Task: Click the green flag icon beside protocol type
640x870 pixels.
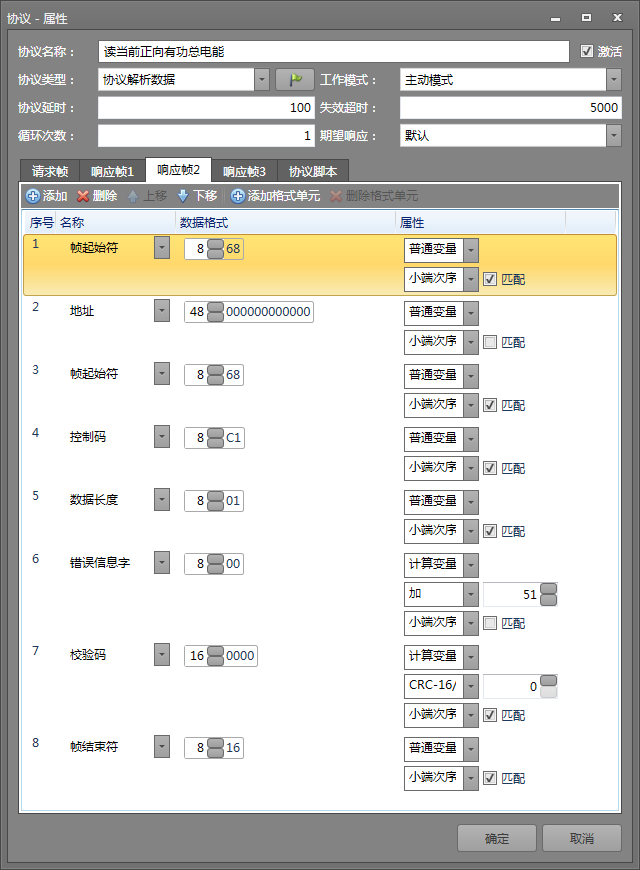Action: pos(295,80)
